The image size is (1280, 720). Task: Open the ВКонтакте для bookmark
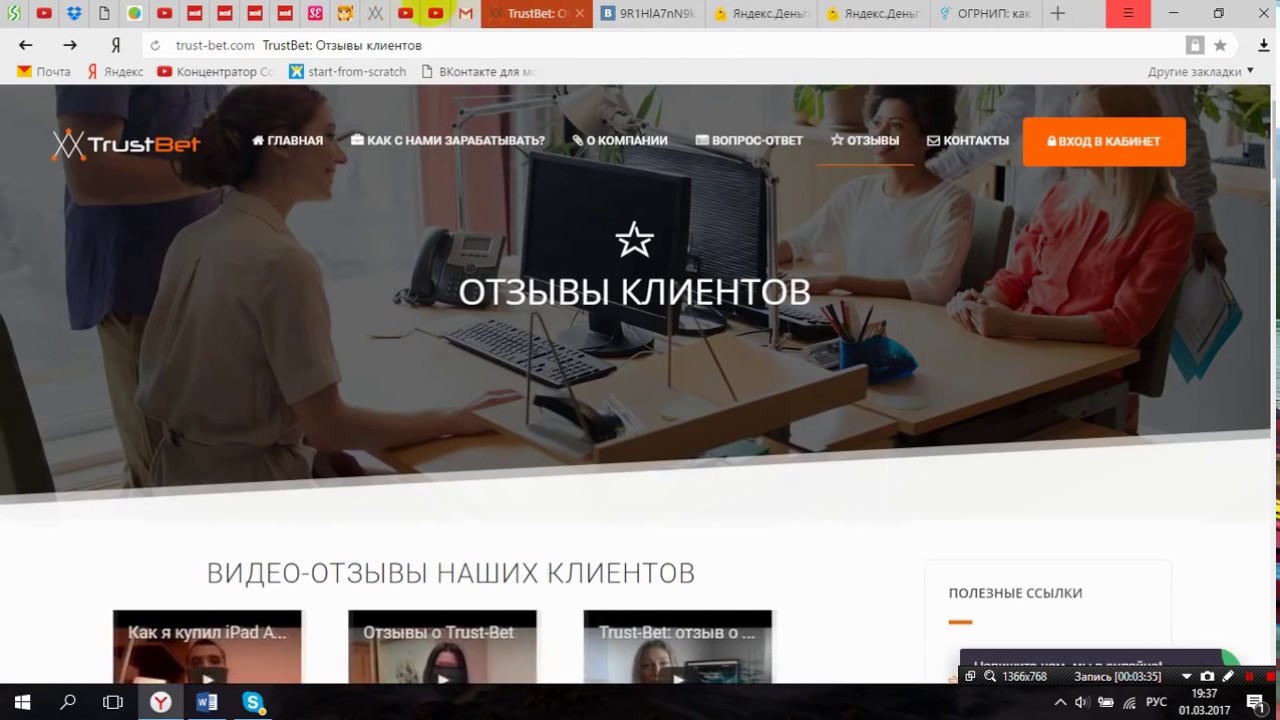(x=479, y=72)
